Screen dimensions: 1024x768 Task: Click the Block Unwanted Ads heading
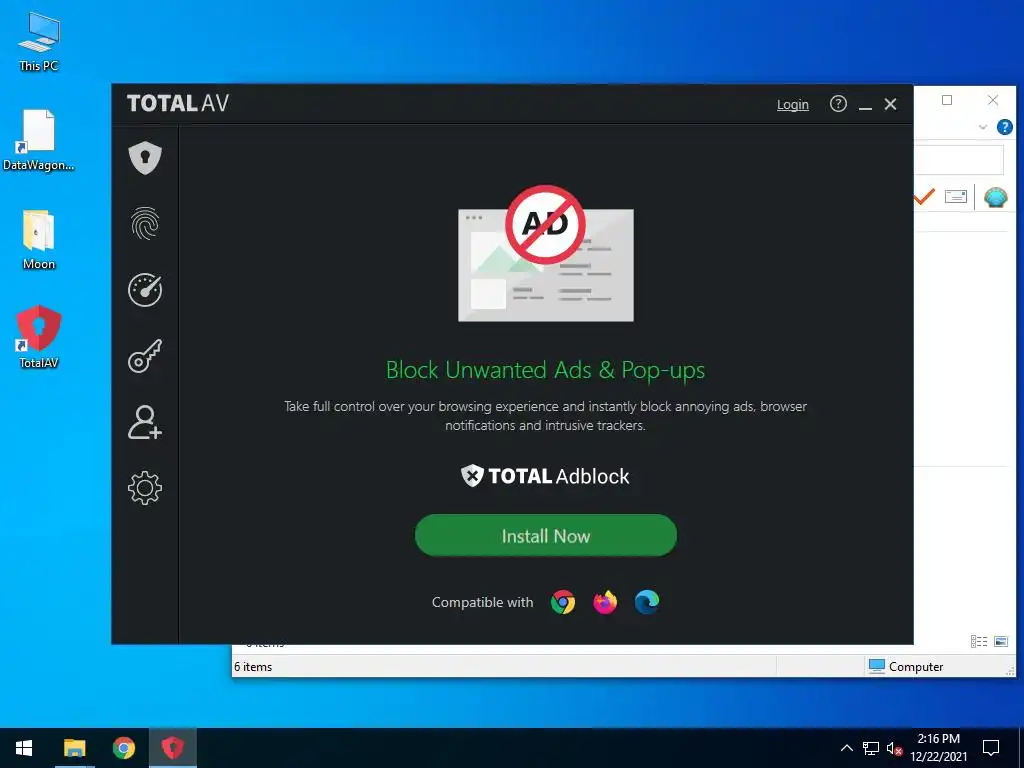pos(545,370)
